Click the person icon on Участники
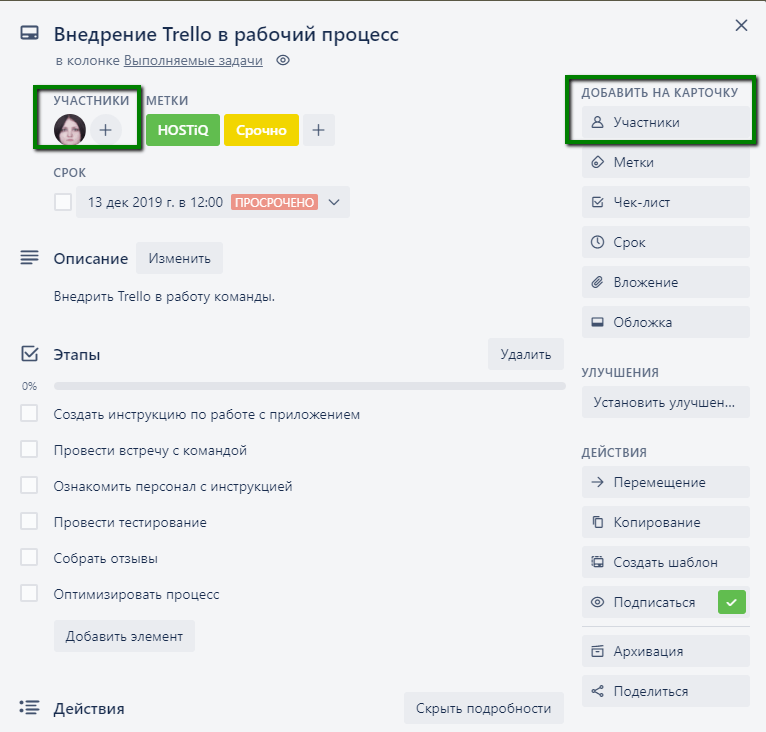 click(x=597, y=122)
